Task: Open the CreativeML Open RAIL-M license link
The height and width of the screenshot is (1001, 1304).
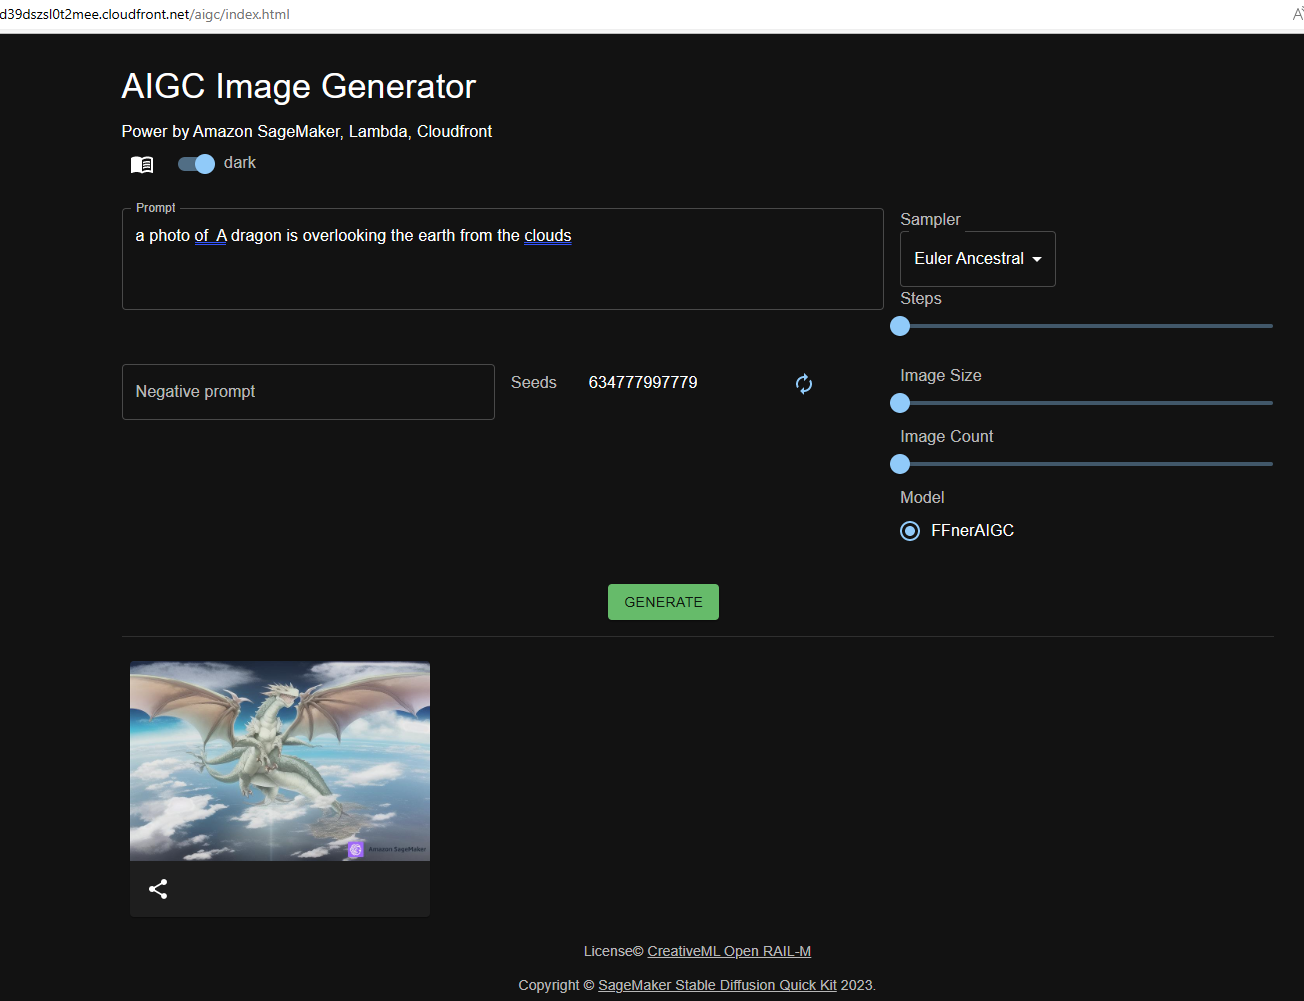Action: (x=729, y=951)
